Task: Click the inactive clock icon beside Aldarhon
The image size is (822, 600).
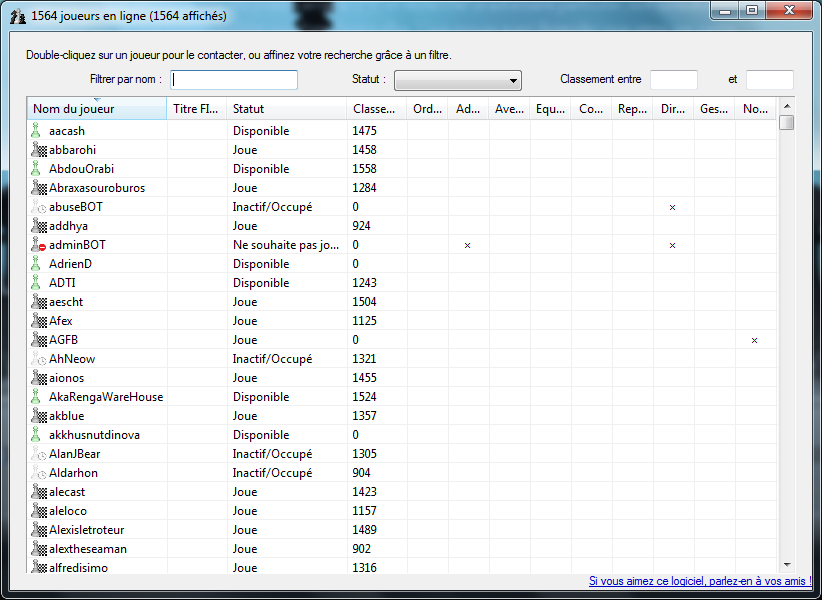Action: 39,473
